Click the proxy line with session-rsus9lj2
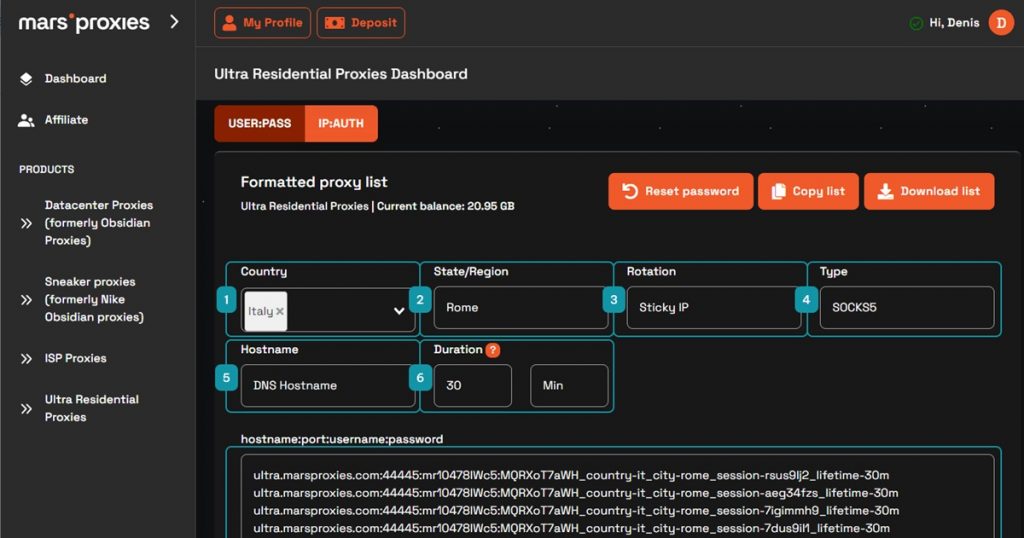This screenshot has width=1024, height=538. (x=571, y=475)
